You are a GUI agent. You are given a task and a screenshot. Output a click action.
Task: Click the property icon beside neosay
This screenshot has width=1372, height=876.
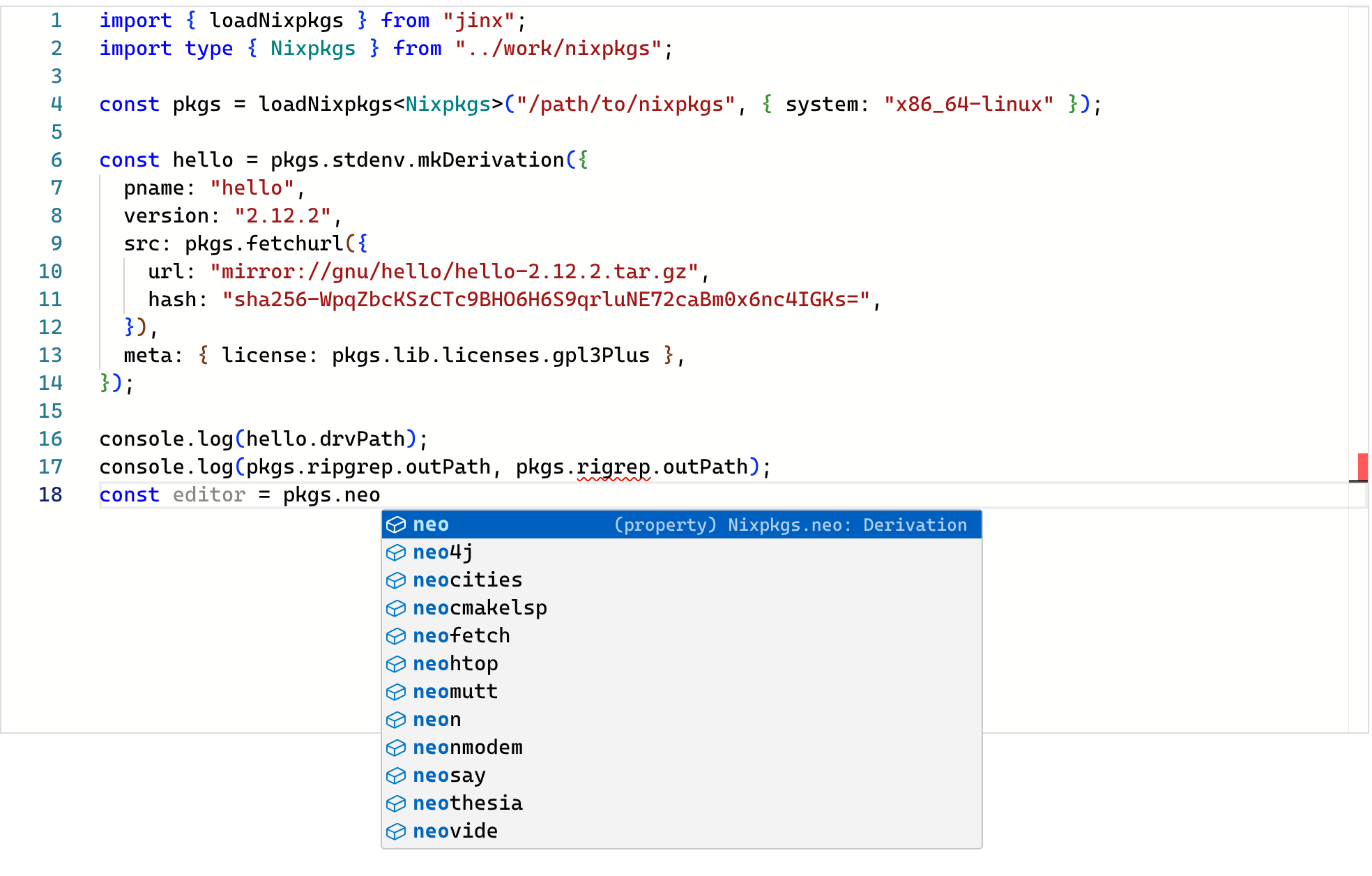tap(396, 777)
